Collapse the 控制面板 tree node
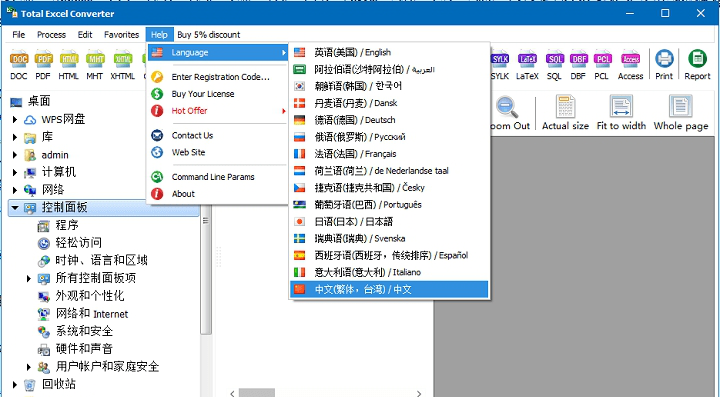 (15, 208)
